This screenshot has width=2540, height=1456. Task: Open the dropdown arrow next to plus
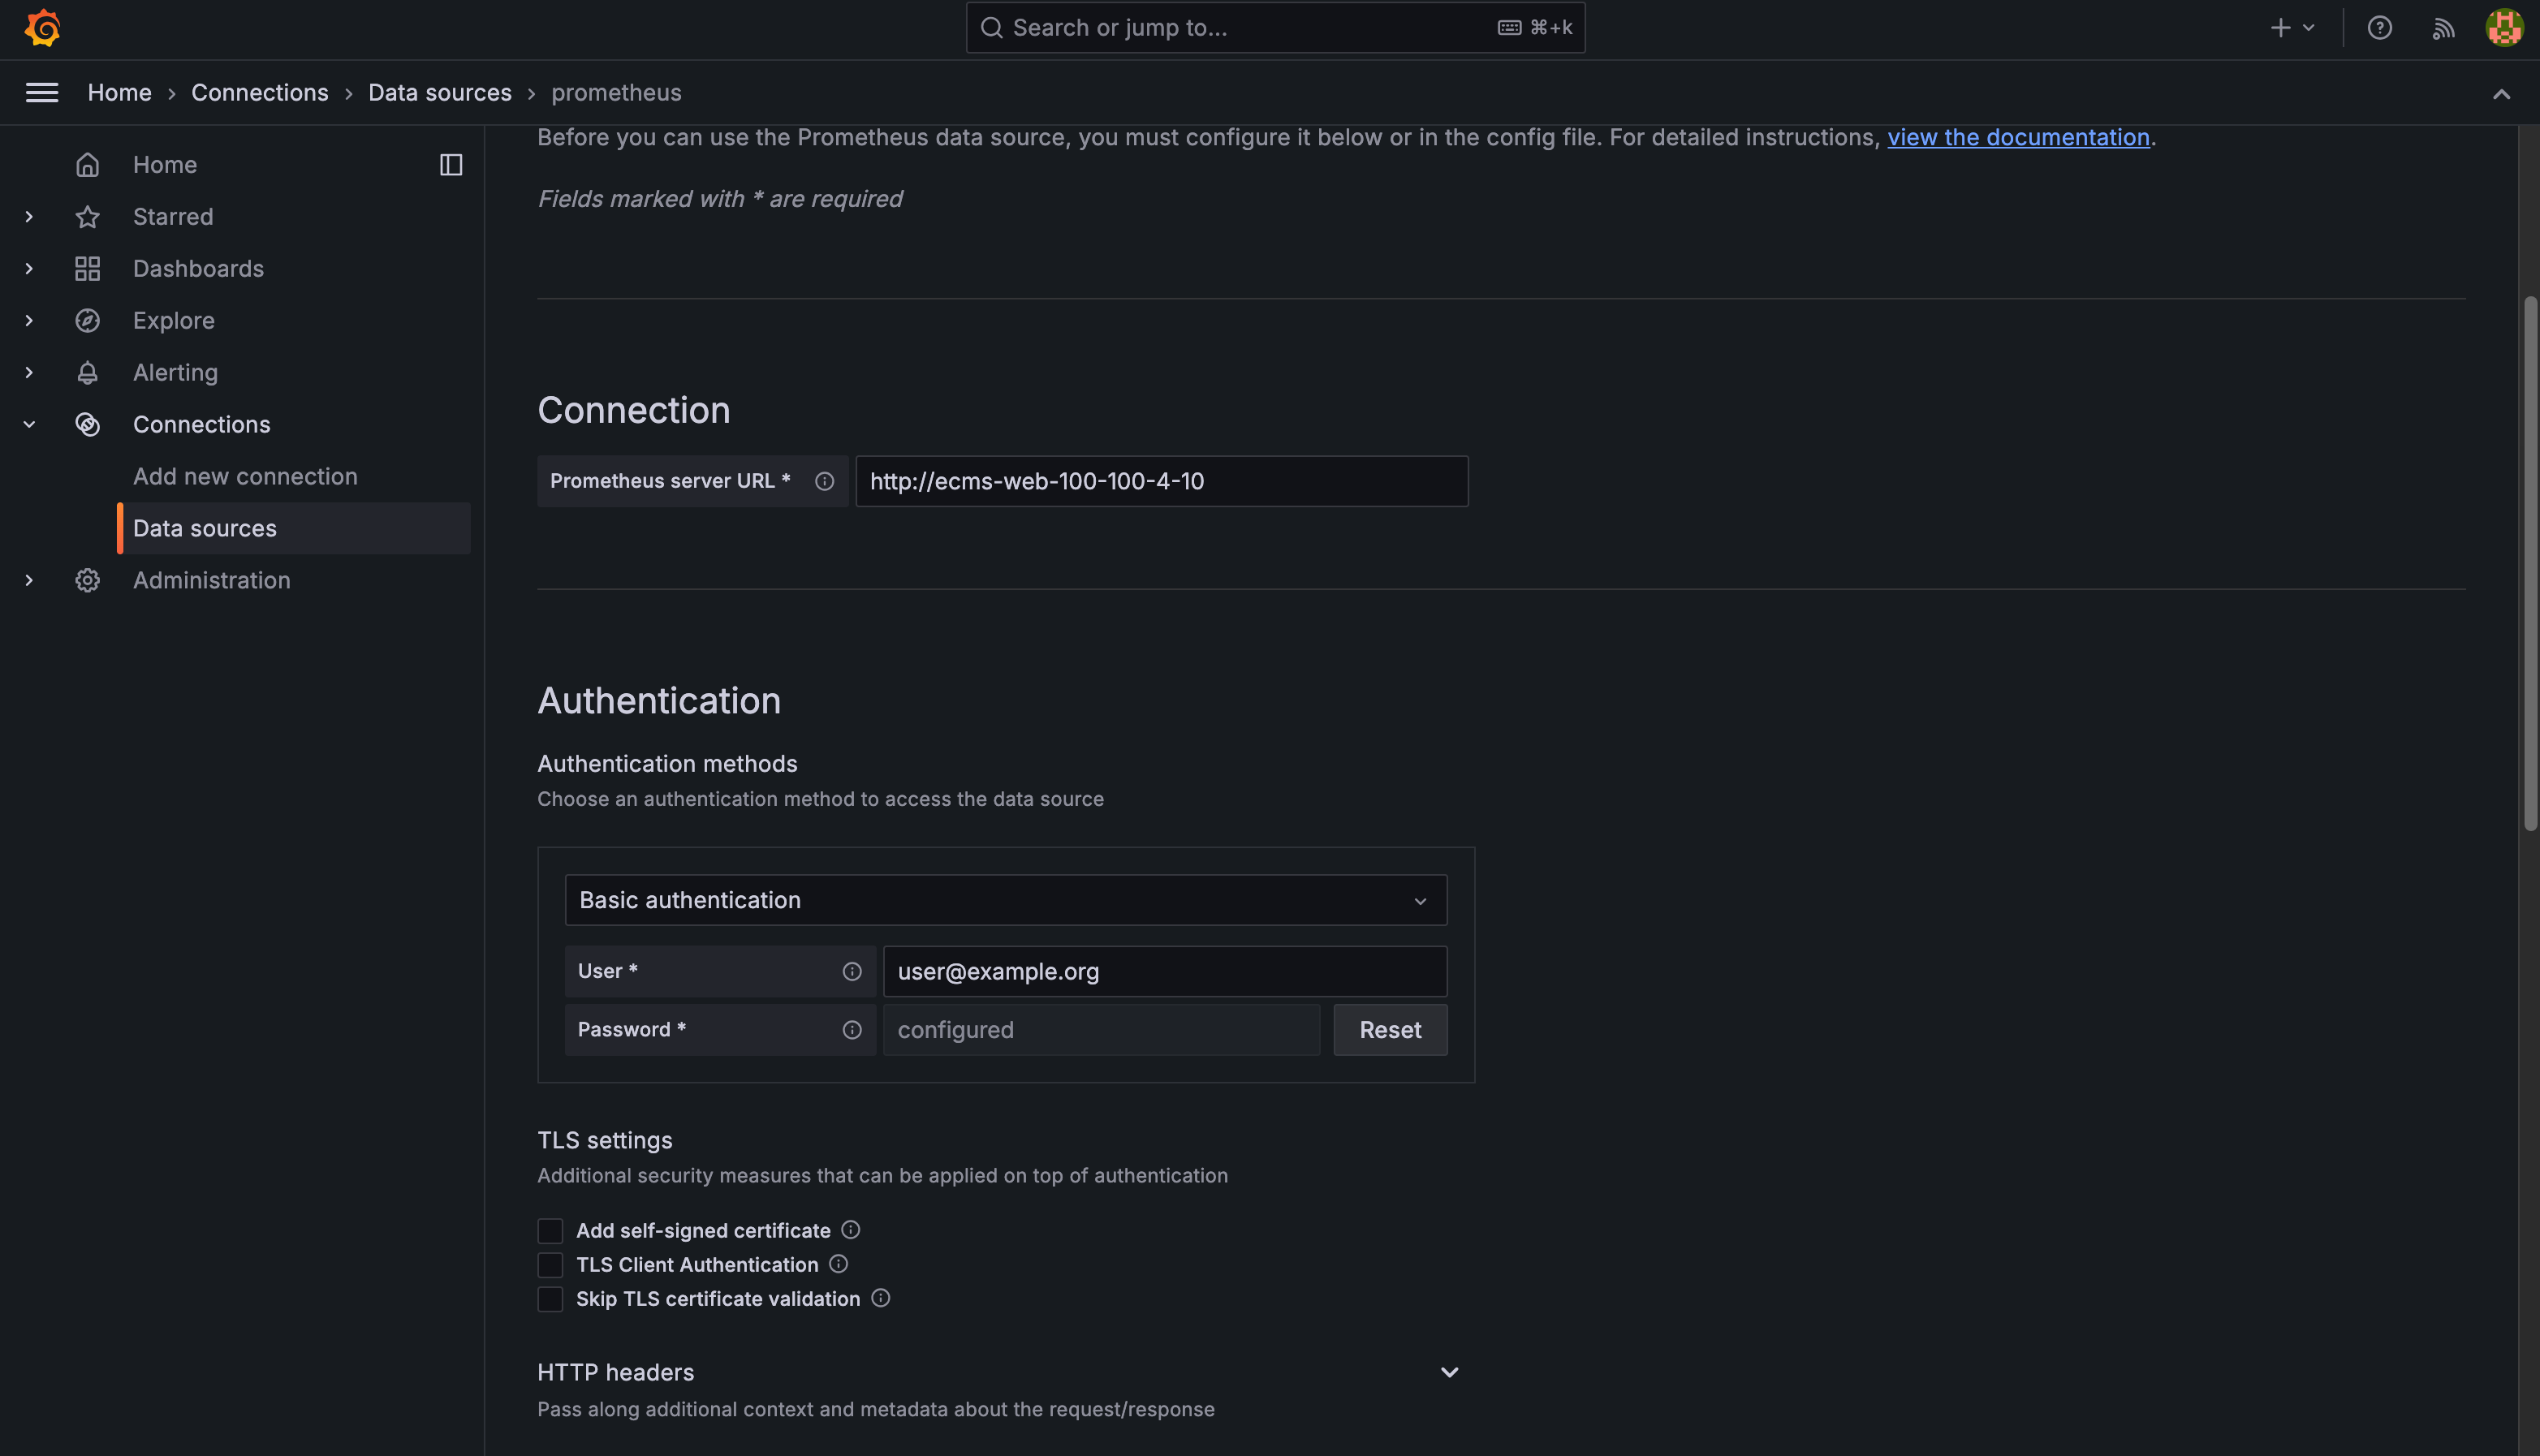(x=2309, y=28)
